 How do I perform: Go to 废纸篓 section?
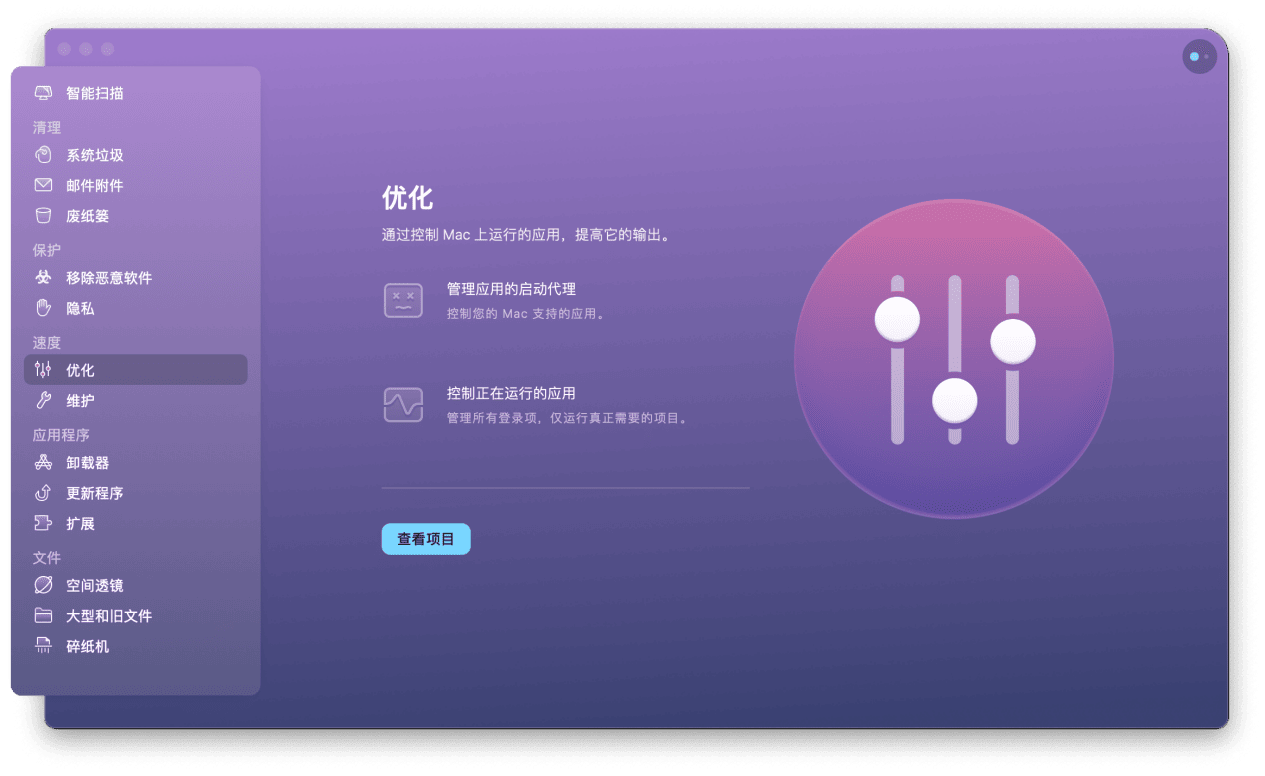click(x=136, y=216)
